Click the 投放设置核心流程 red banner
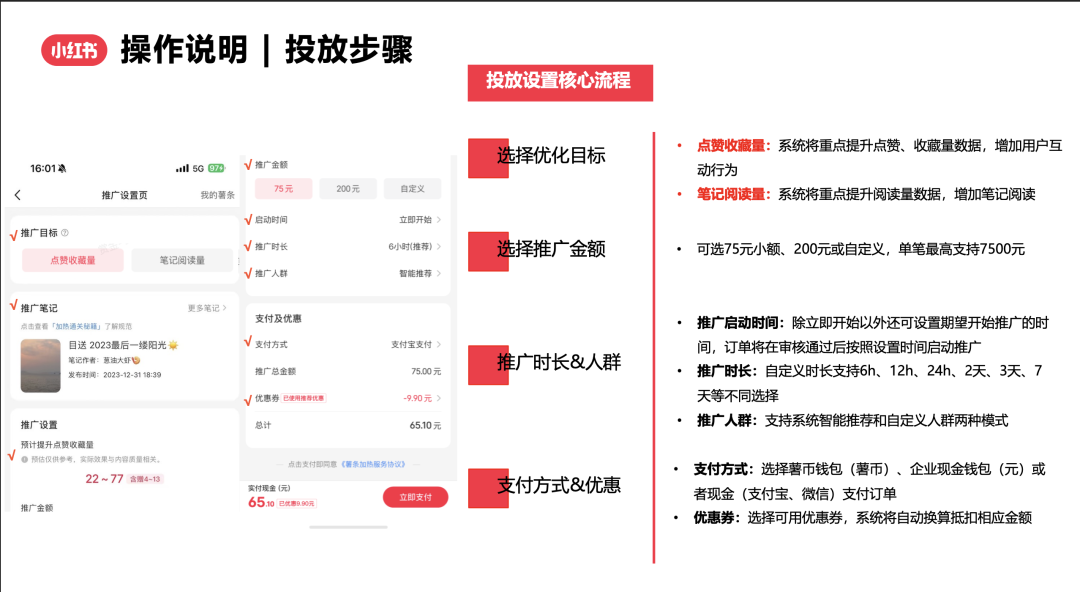1080x592 pixels. pyautogui.click(x=560, y=83)
